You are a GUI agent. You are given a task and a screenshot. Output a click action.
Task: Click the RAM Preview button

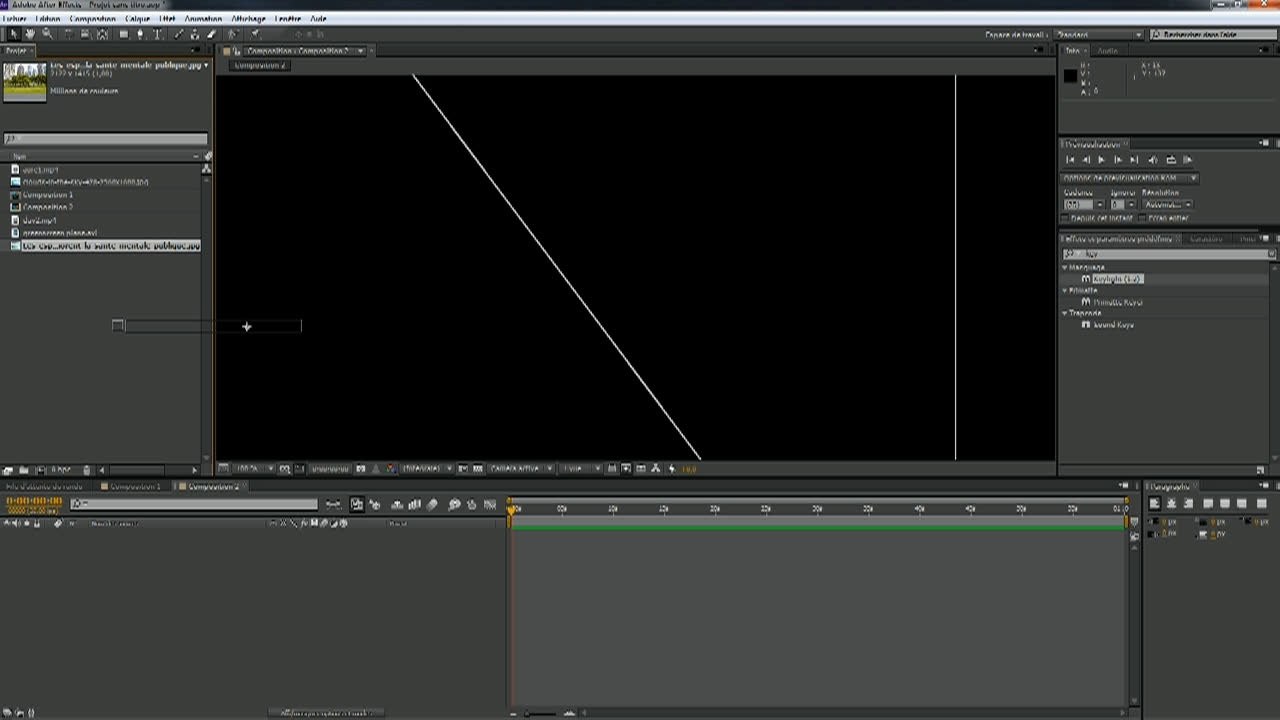pos(1188,160)
